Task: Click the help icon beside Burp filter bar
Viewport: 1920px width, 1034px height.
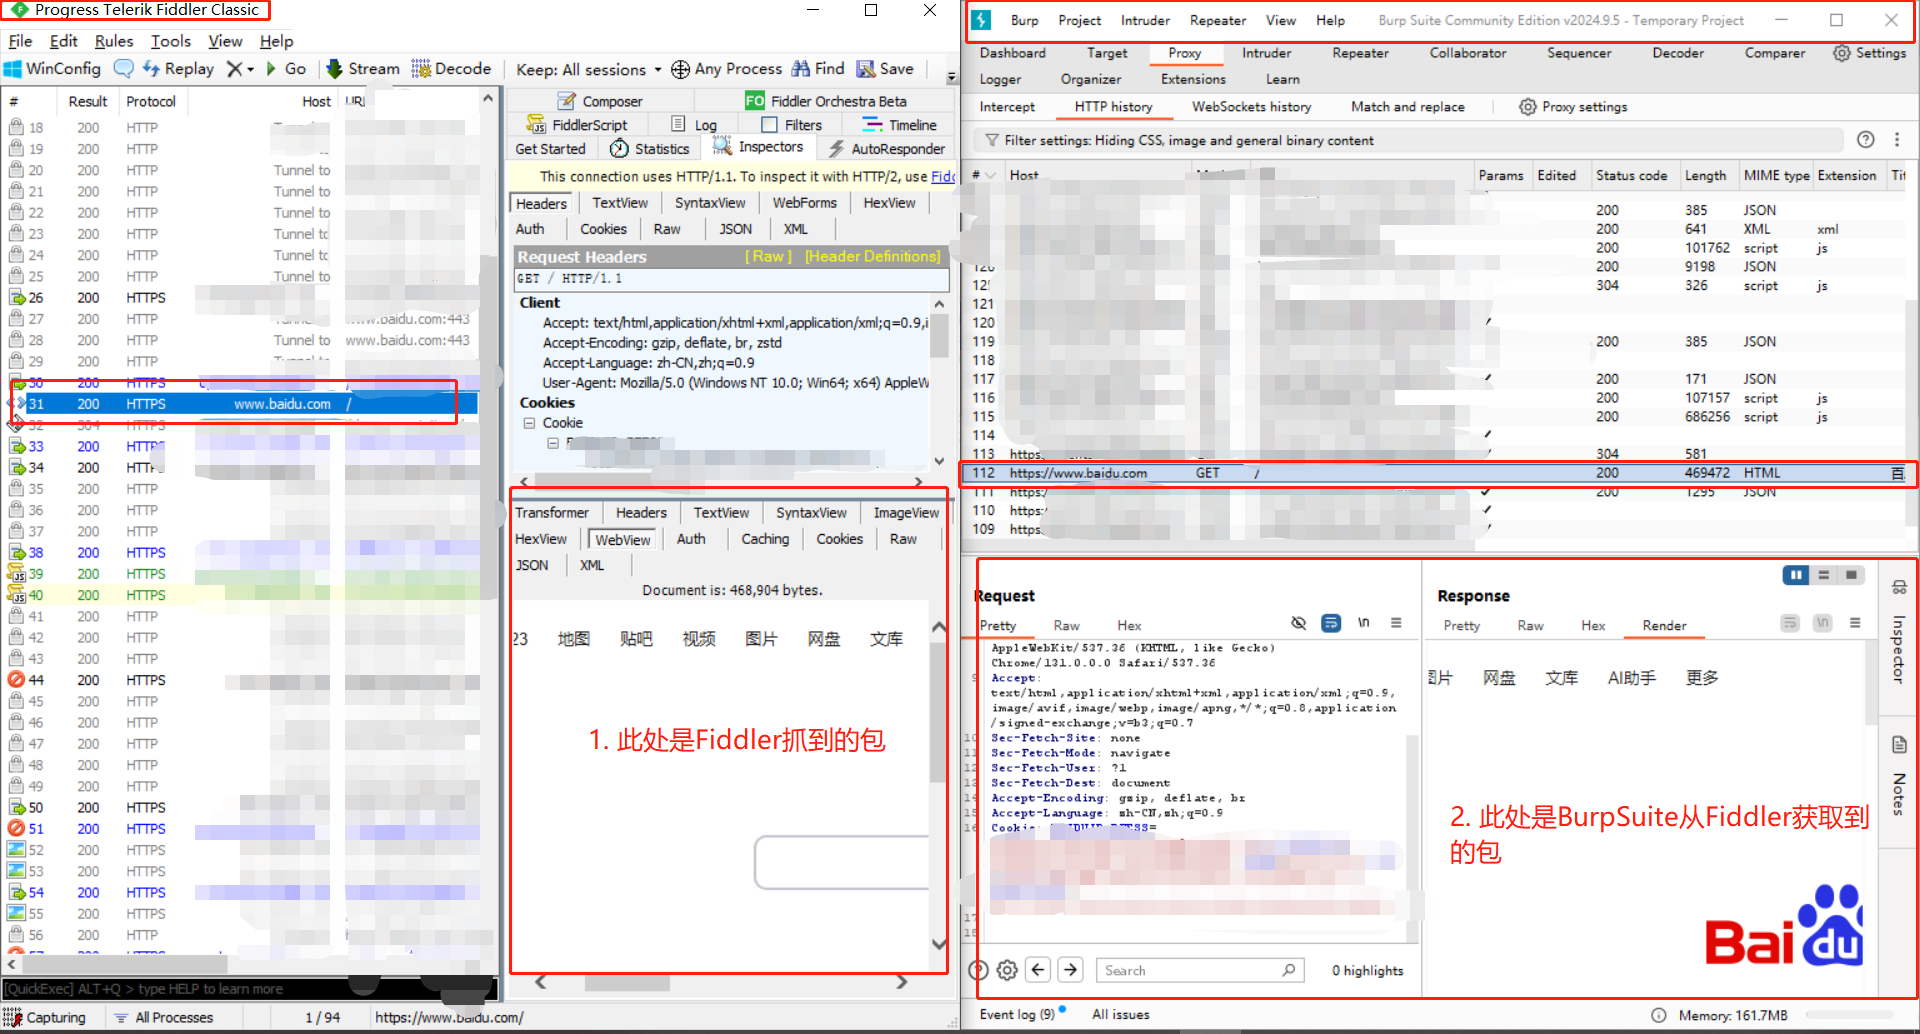Action: (x=1865, y=140)
